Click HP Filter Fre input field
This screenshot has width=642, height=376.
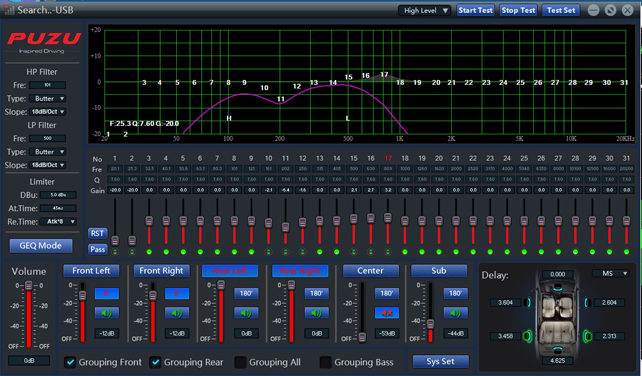tap(47, 85)
